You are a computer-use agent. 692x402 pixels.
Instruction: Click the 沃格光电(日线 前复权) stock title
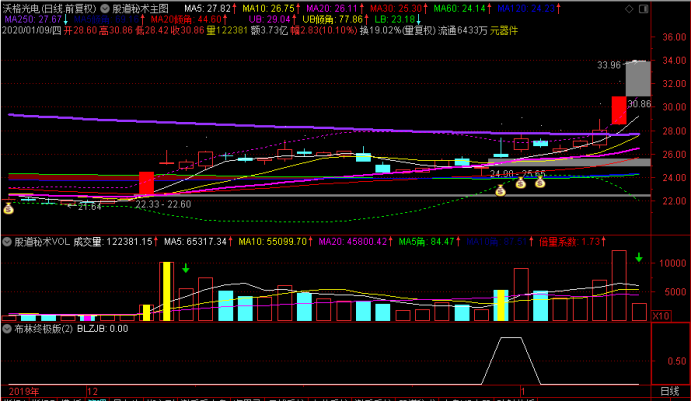click(49, 7)
